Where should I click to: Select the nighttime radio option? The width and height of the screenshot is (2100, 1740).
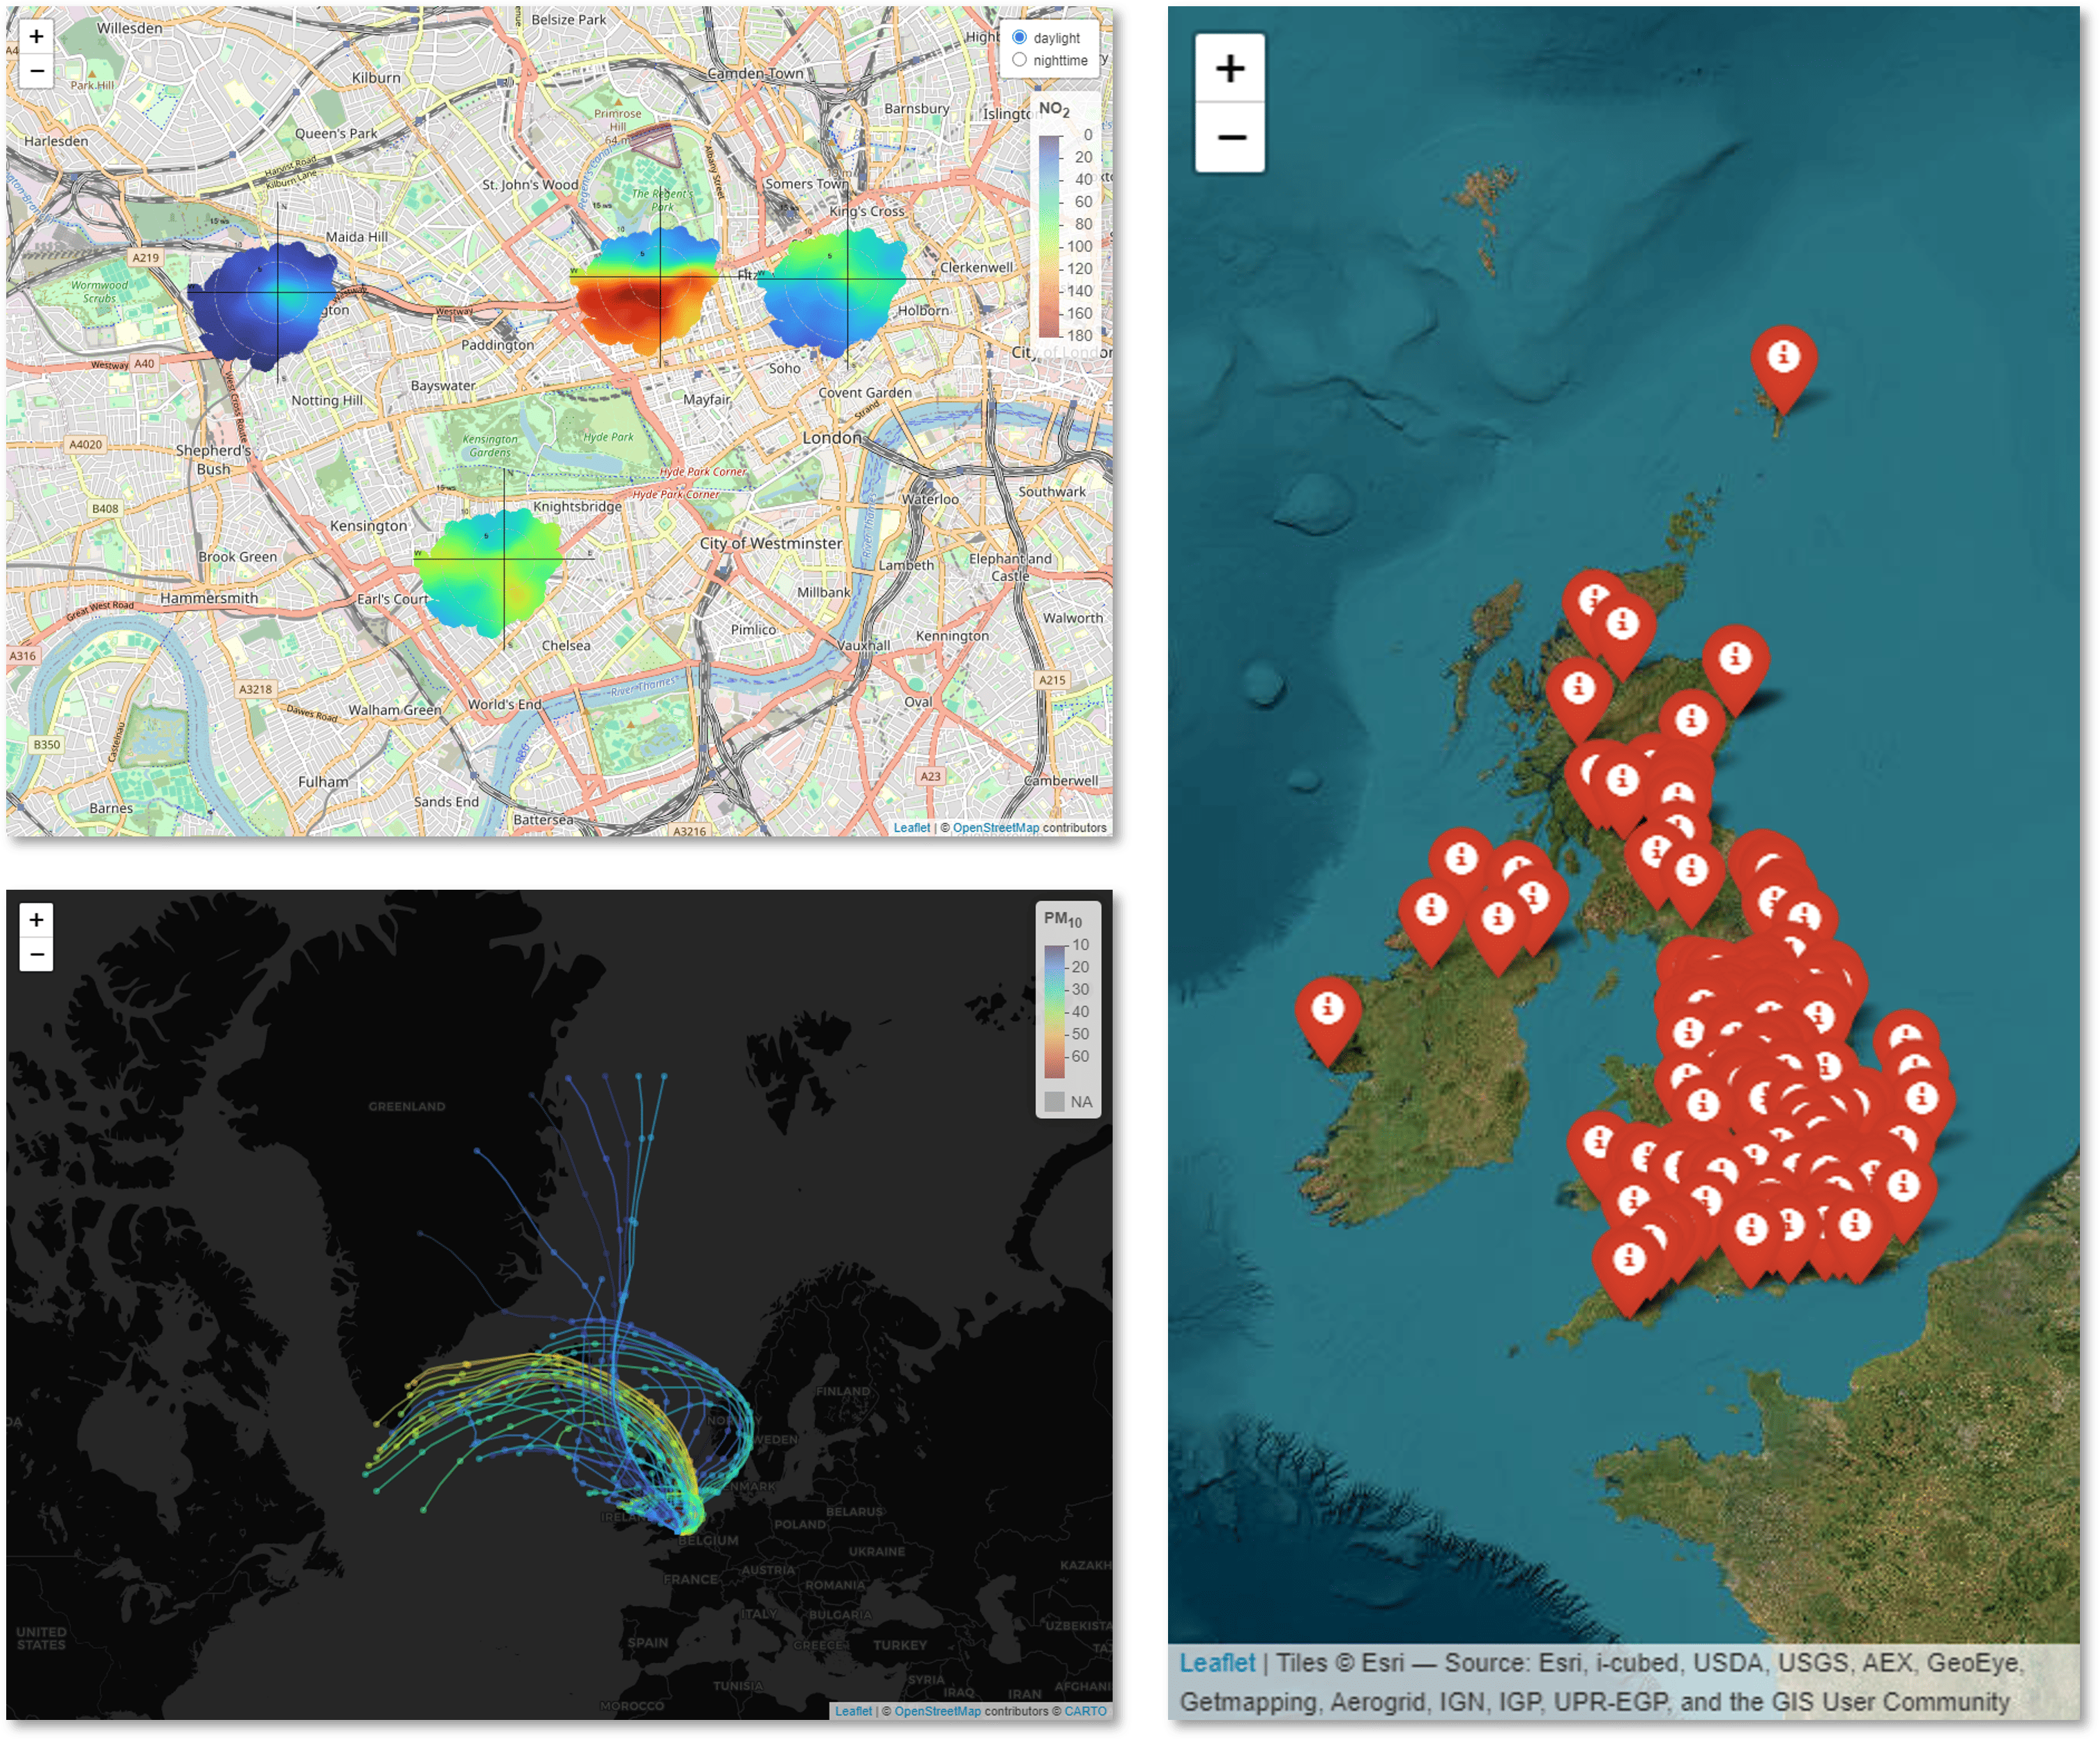point(1019,60)
